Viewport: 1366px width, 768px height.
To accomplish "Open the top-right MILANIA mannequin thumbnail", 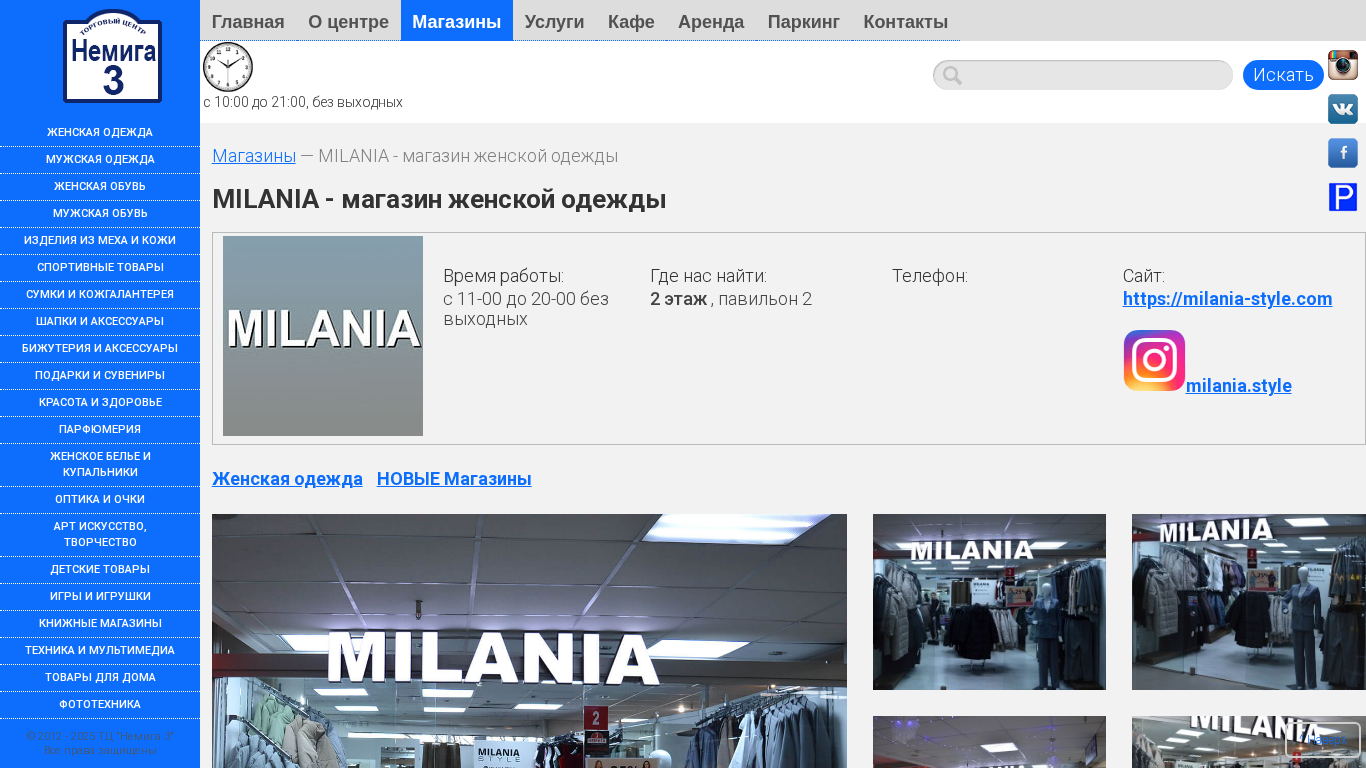I will (1249, 602).
